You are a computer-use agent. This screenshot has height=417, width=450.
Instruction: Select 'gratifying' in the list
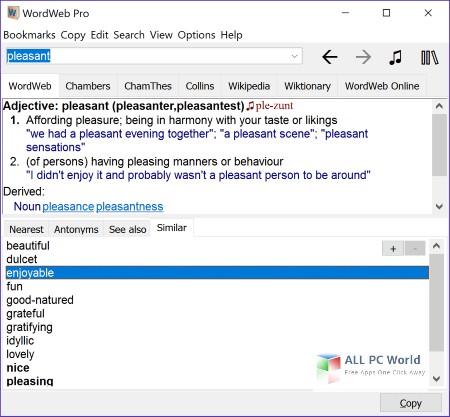29,327
